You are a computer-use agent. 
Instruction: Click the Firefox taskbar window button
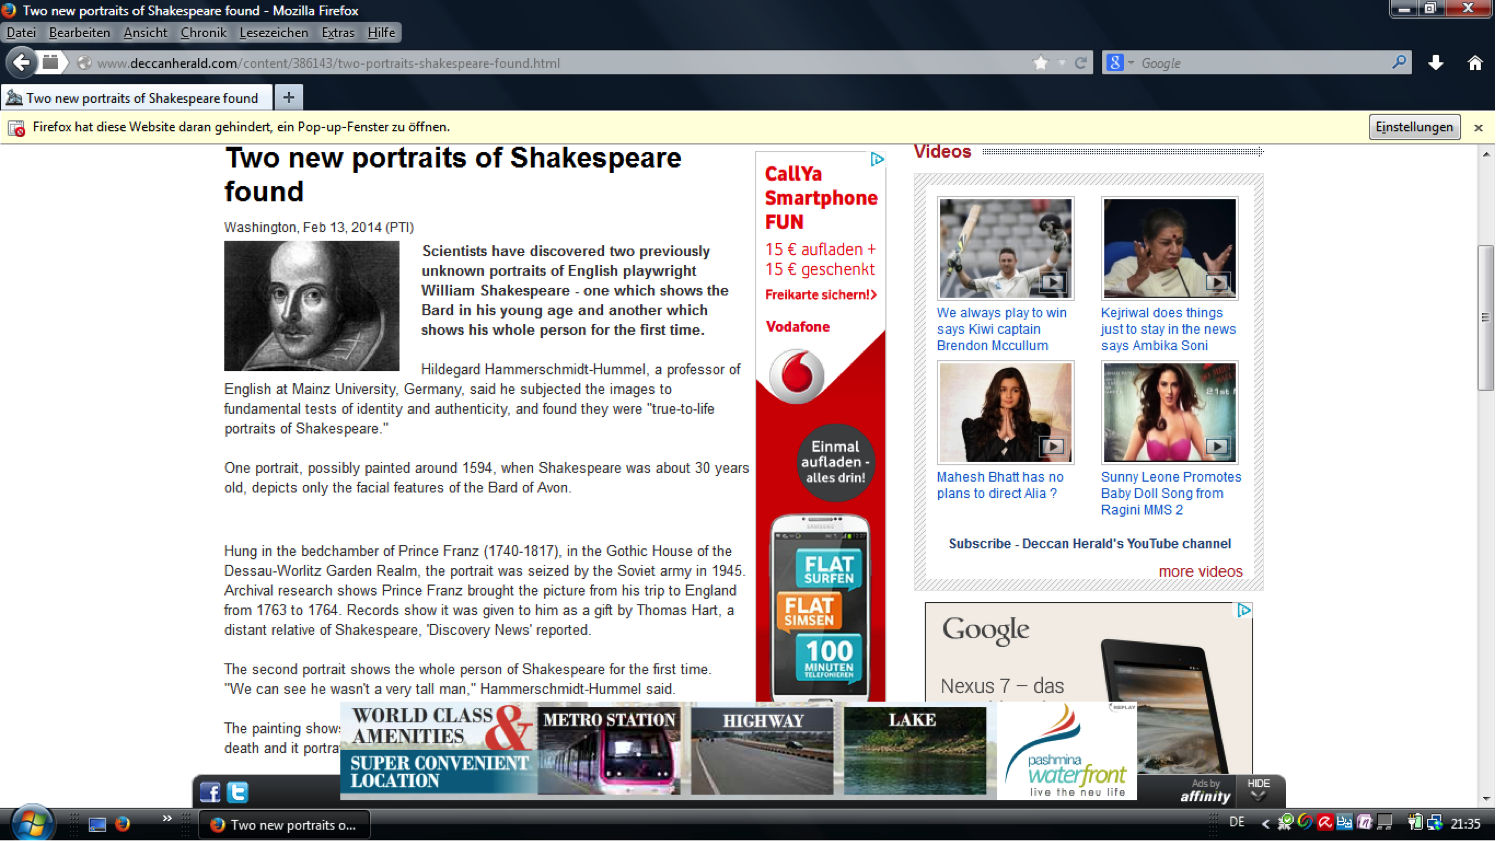[x=285, y=825]
